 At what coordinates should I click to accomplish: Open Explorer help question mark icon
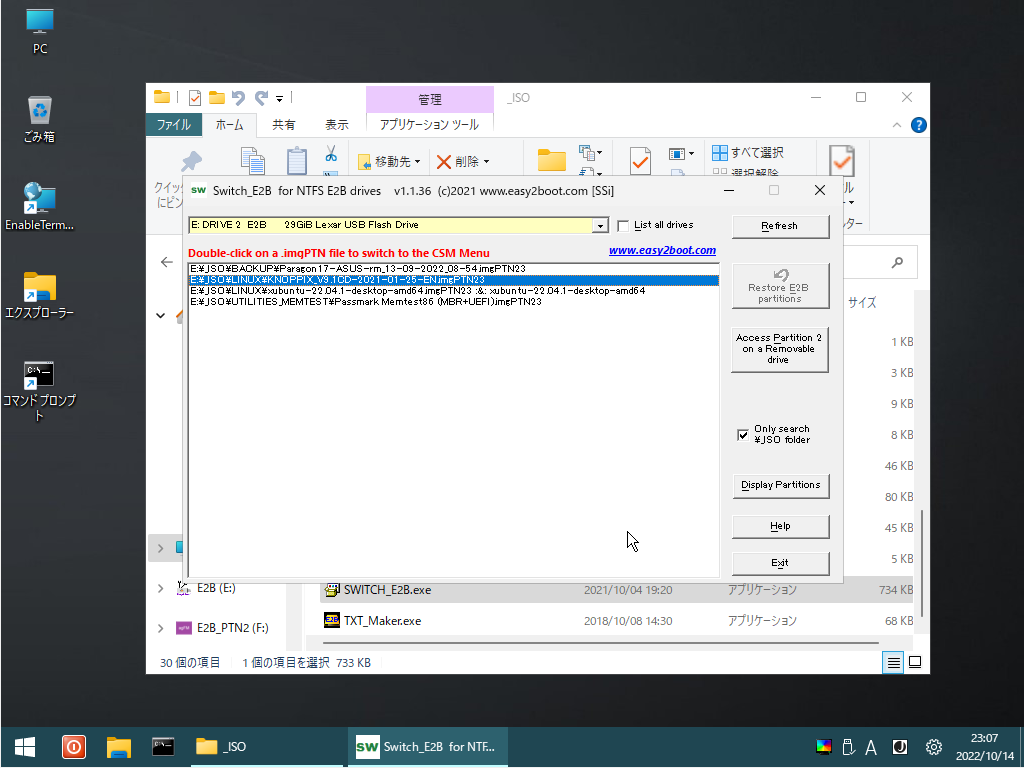pyautogui.click(x=918, y=125)
